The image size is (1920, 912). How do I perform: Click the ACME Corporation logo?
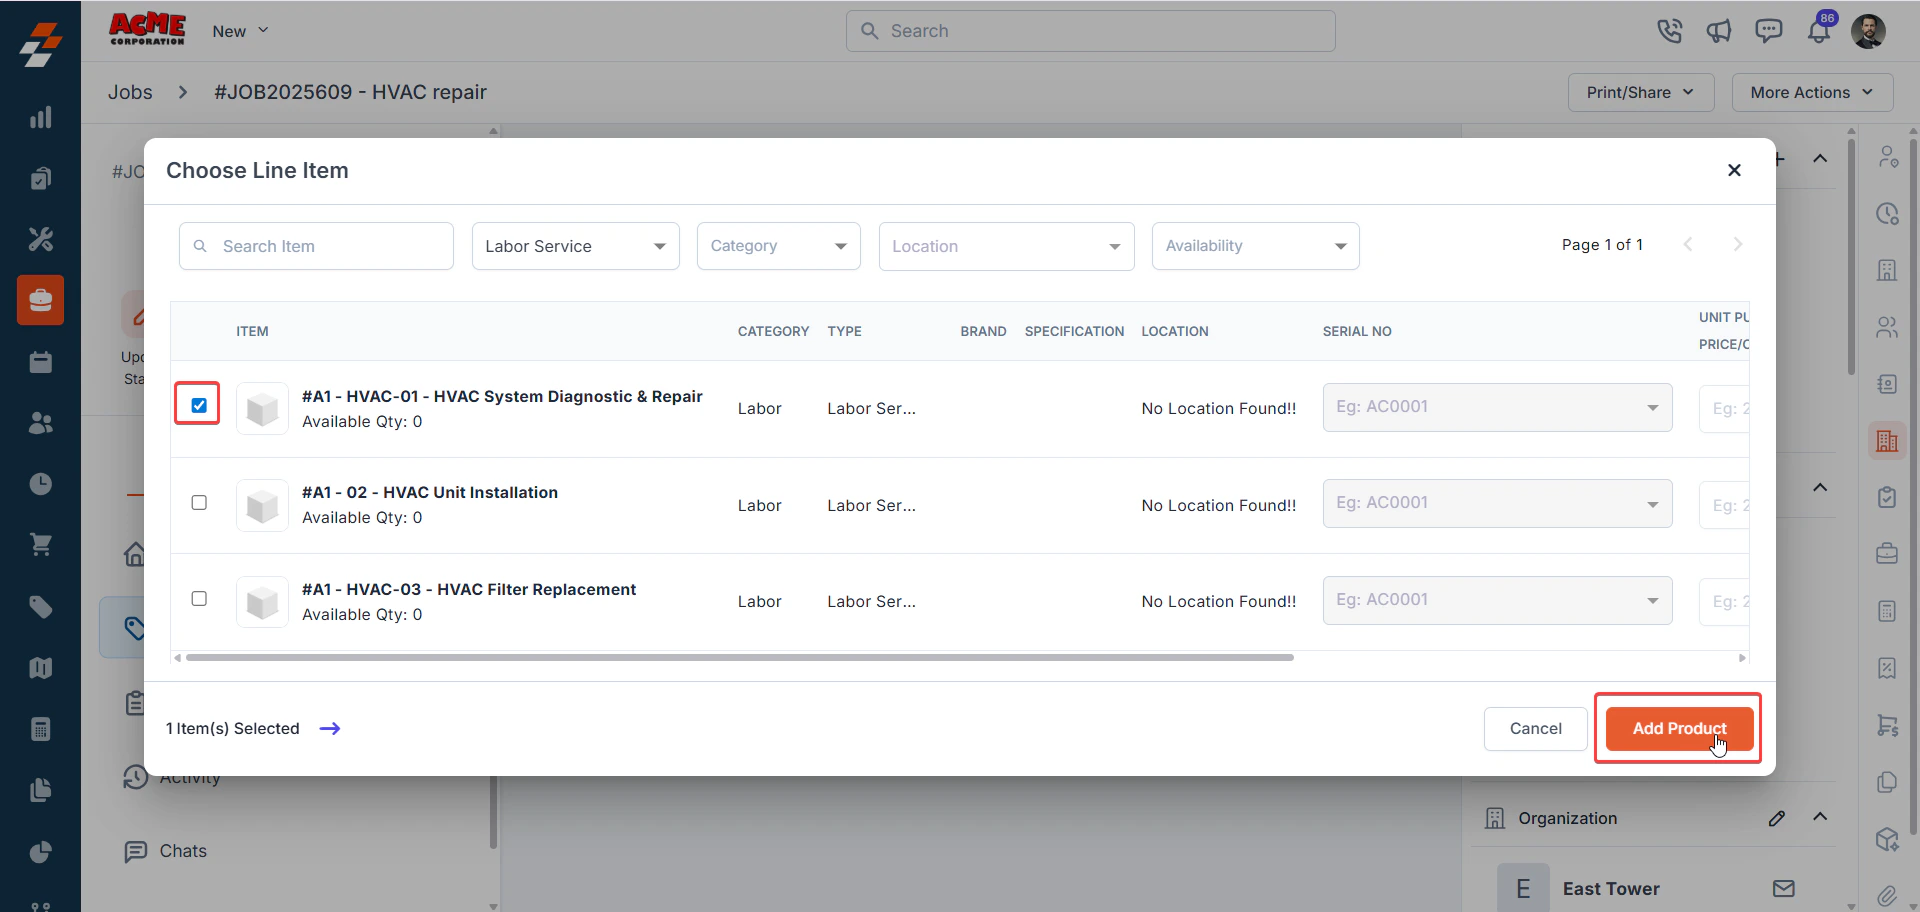(x=147, y=29)
